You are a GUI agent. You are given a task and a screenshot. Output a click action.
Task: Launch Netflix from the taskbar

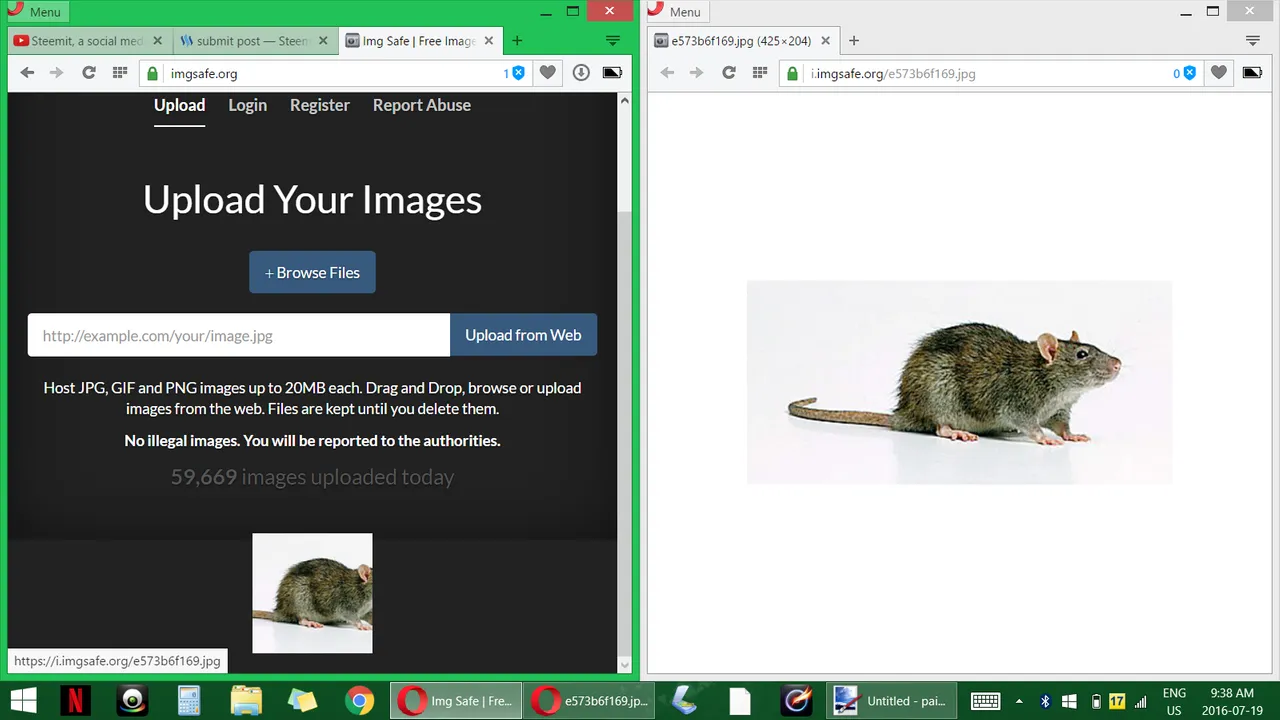click(x=75, y=701)
